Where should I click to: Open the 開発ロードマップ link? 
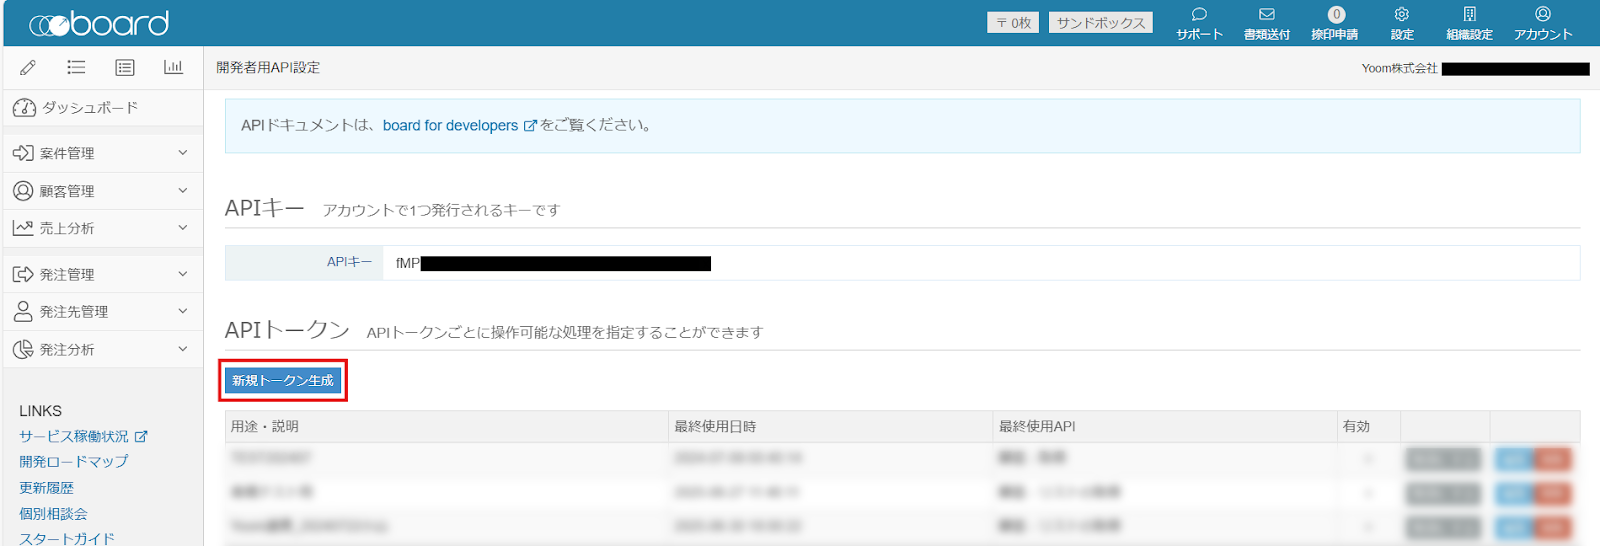coord(74,462)
